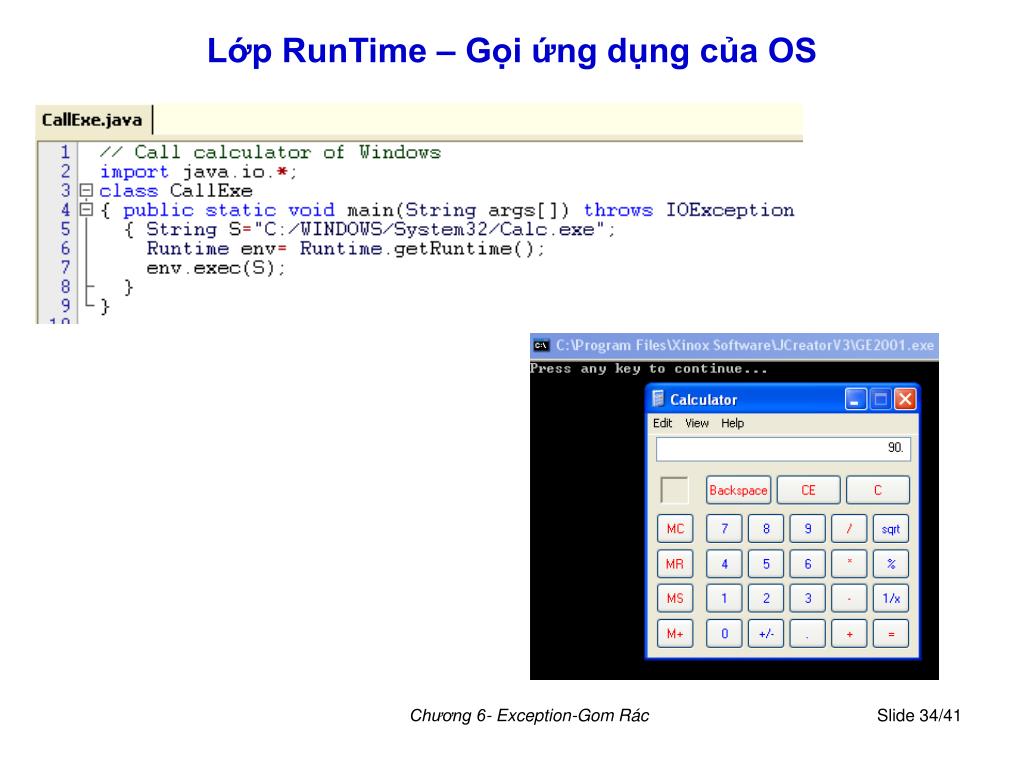The width and height of the screenshot is (1024, 768).
Task: Click the 1/x reciprocal calculator key
Action: [891, 599]
